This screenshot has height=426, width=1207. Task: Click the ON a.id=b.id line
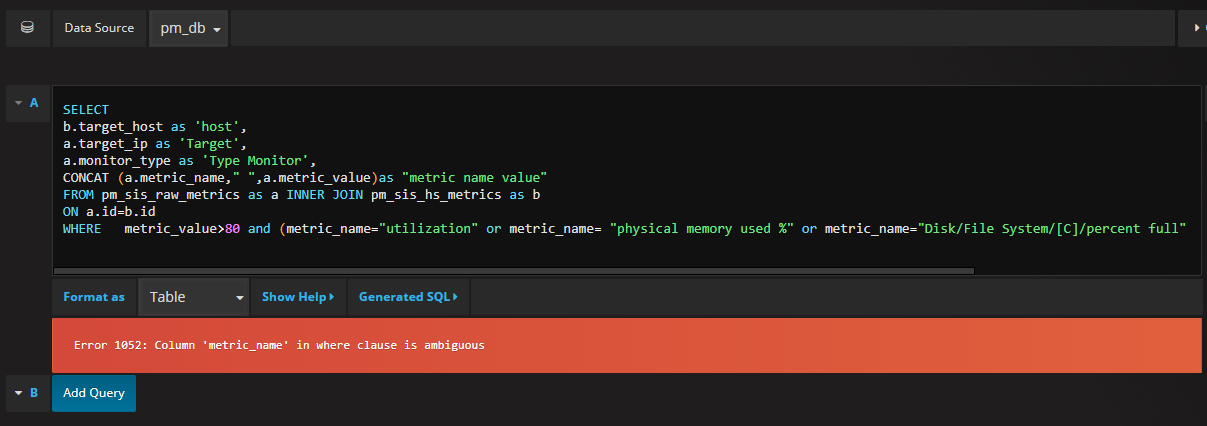[x=108, y=211]
